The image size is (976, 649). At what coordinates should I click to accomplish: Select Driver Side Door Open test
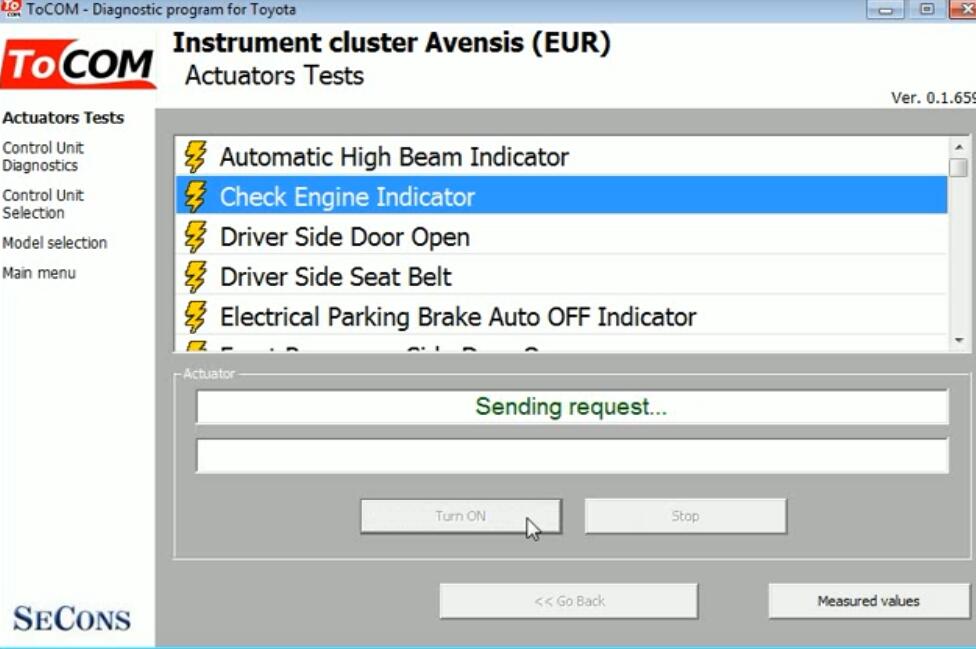561,236
